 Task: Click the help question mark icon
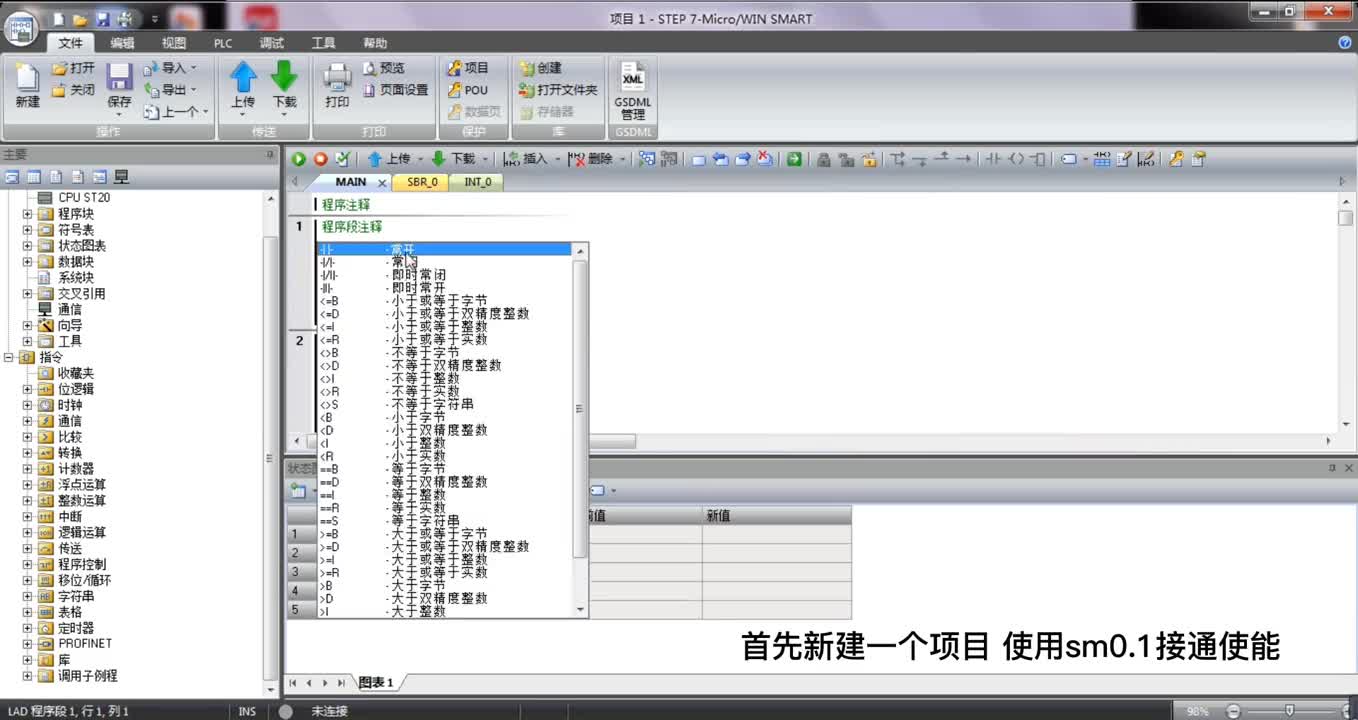click(1345, 43)
